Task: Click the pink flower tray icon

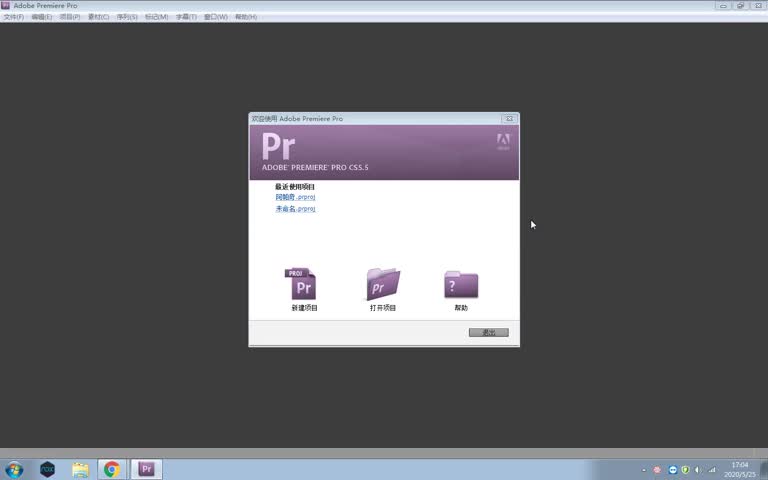Action: (657, 470)
